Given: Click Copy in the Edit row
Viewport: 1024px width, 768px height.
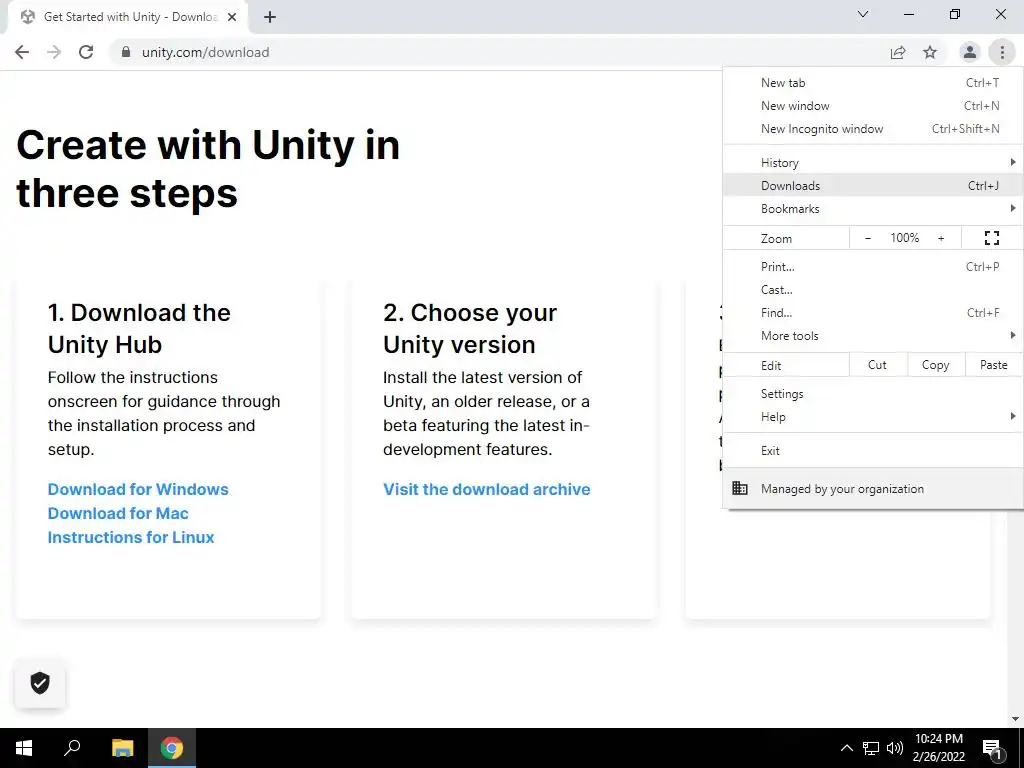Looking at the screenshot, I should [936, 365].
